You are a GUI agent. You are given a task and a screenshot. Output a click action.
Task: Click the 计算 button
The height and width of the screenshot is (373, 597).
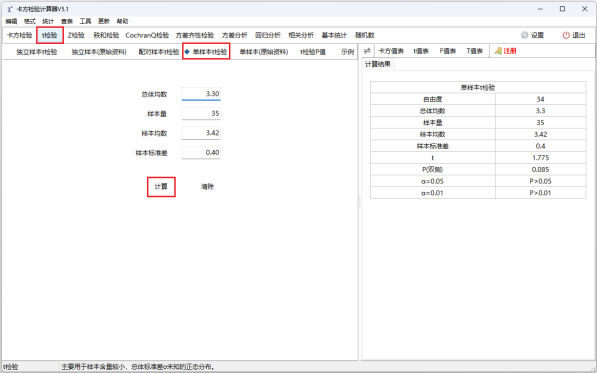click(161, 186)
